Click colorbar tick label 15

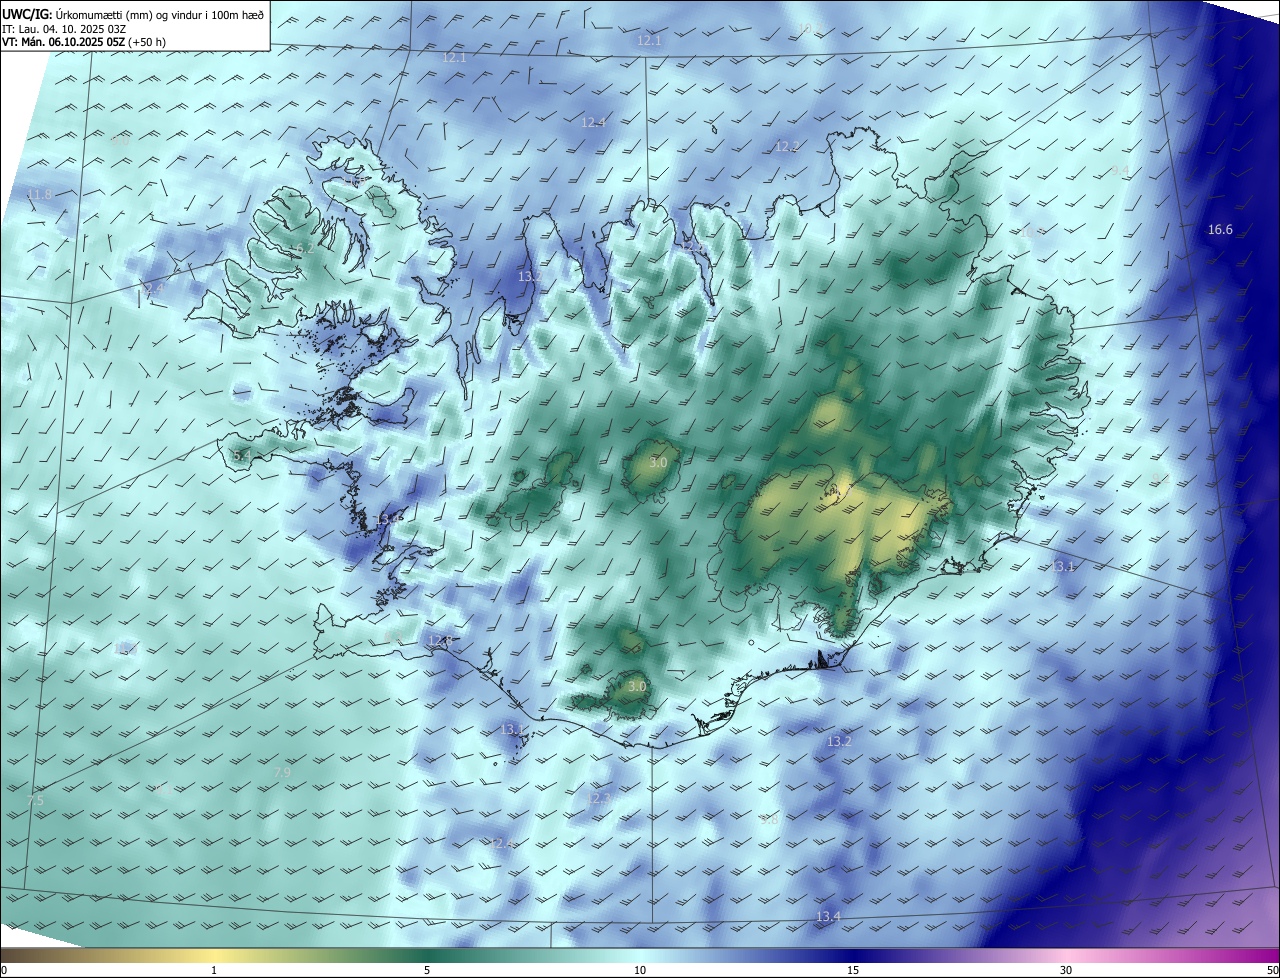(x=853, y=971)
